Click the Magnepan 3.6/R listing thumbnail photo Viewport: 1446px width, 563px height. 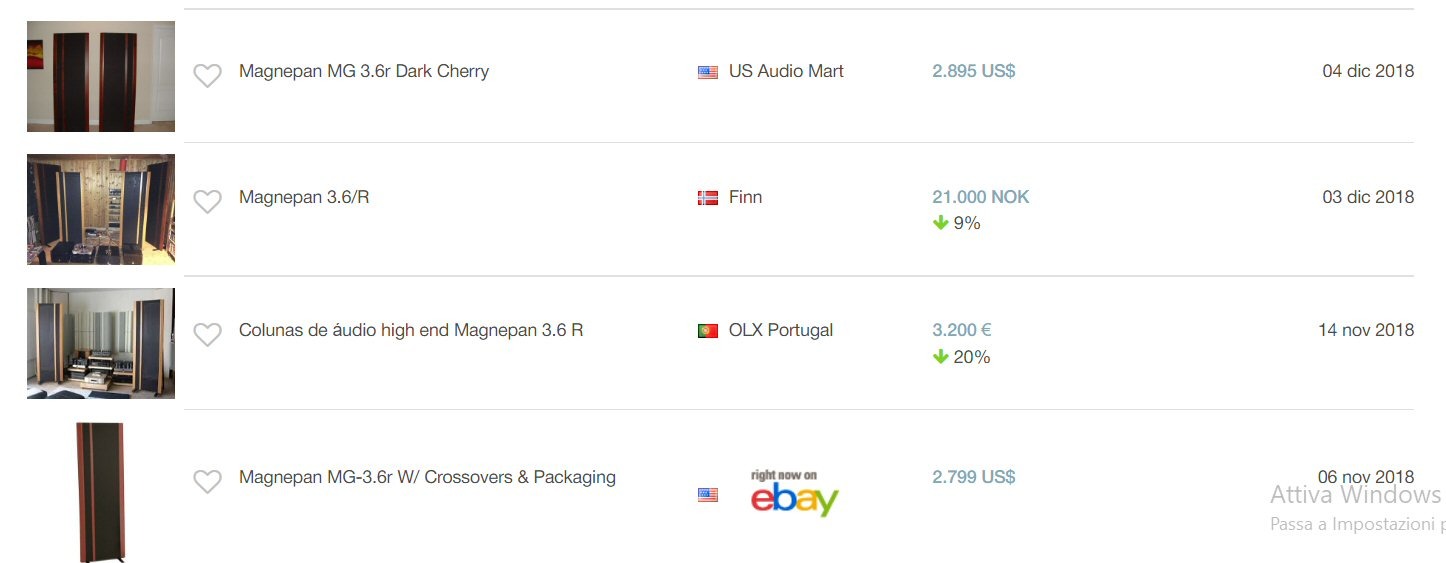[x=101, y=209]
